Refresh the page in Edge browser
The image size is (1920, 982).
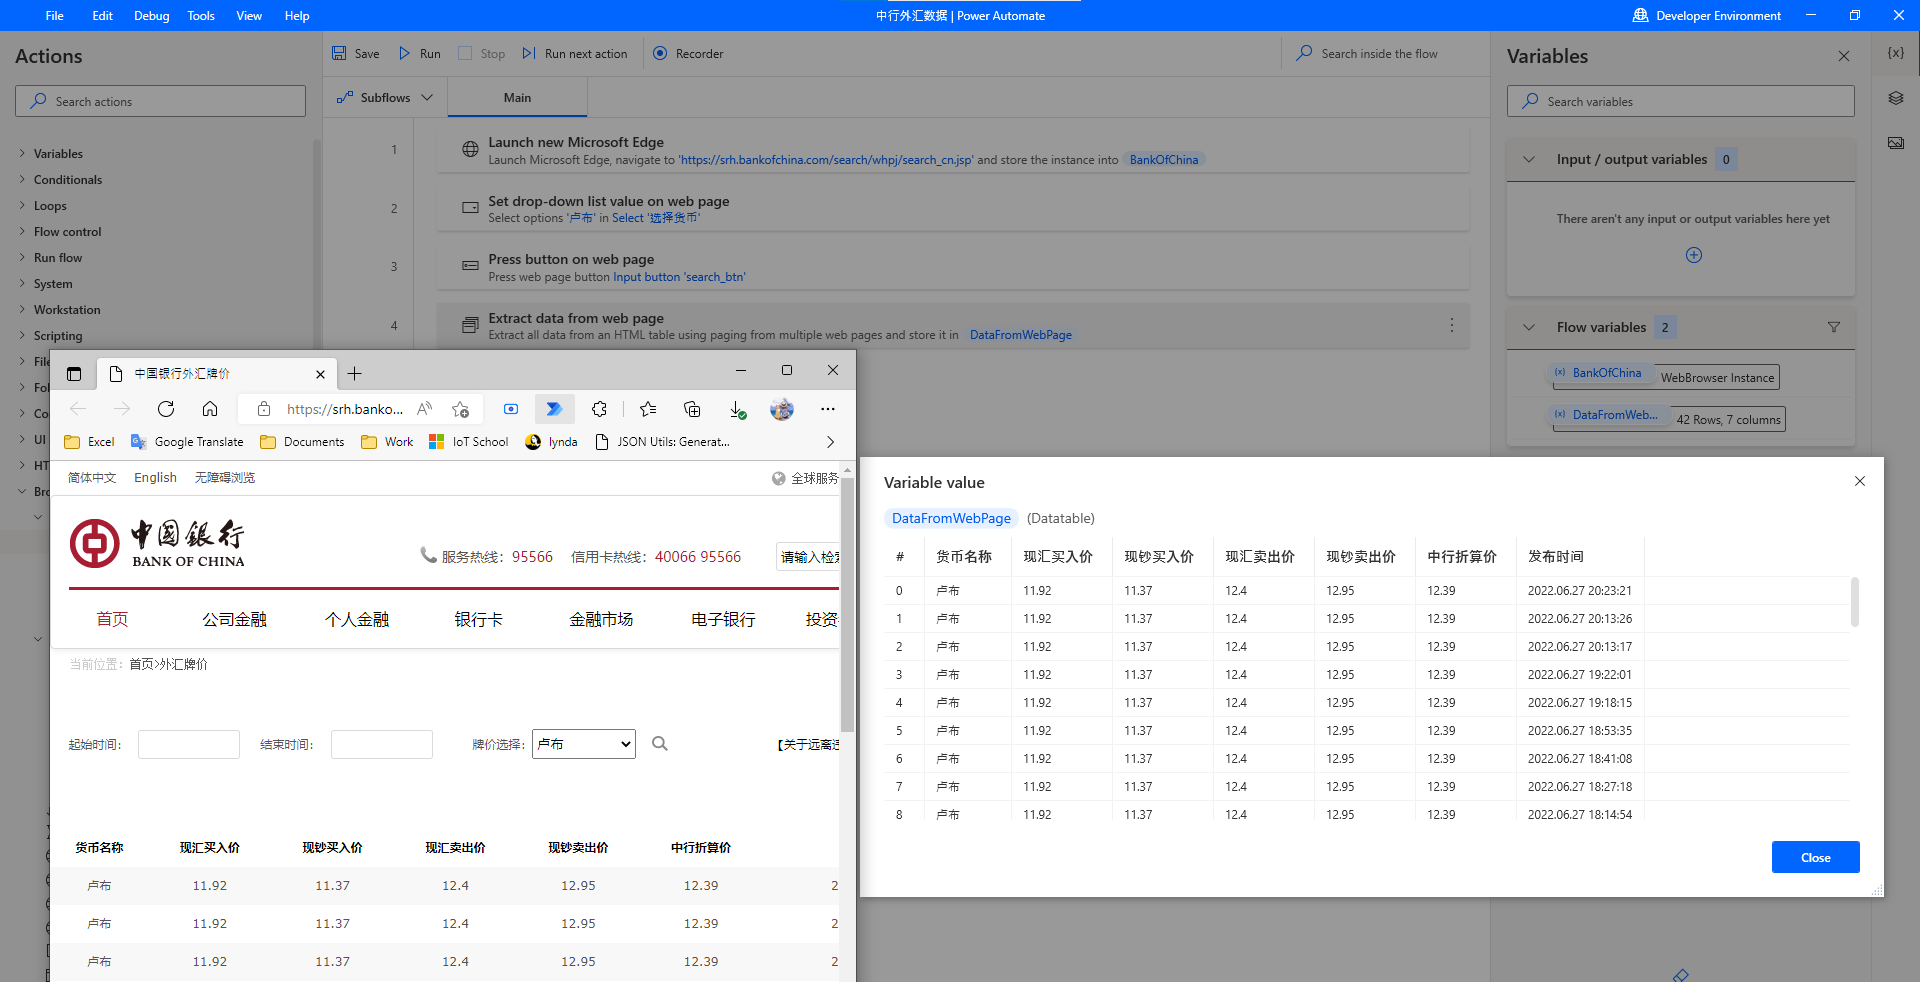166,409
